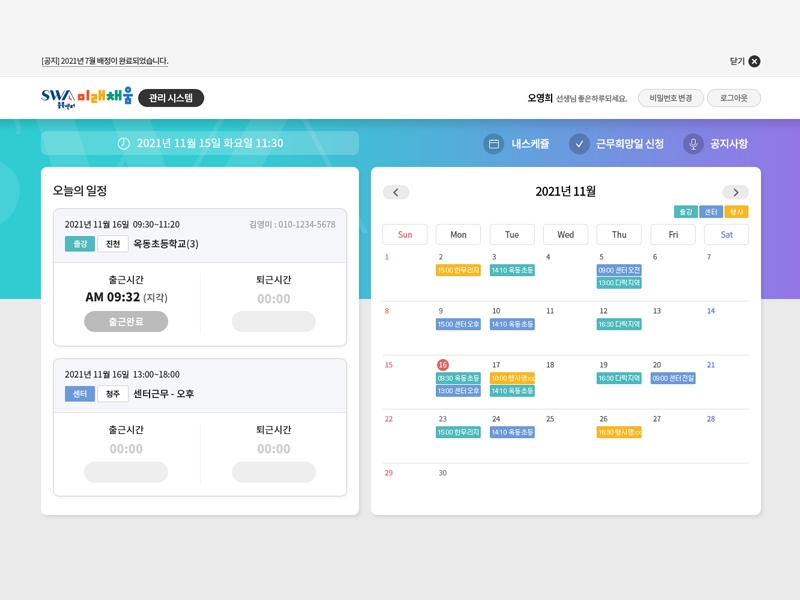Click the 관리 시스템 badge

[171, 98]
